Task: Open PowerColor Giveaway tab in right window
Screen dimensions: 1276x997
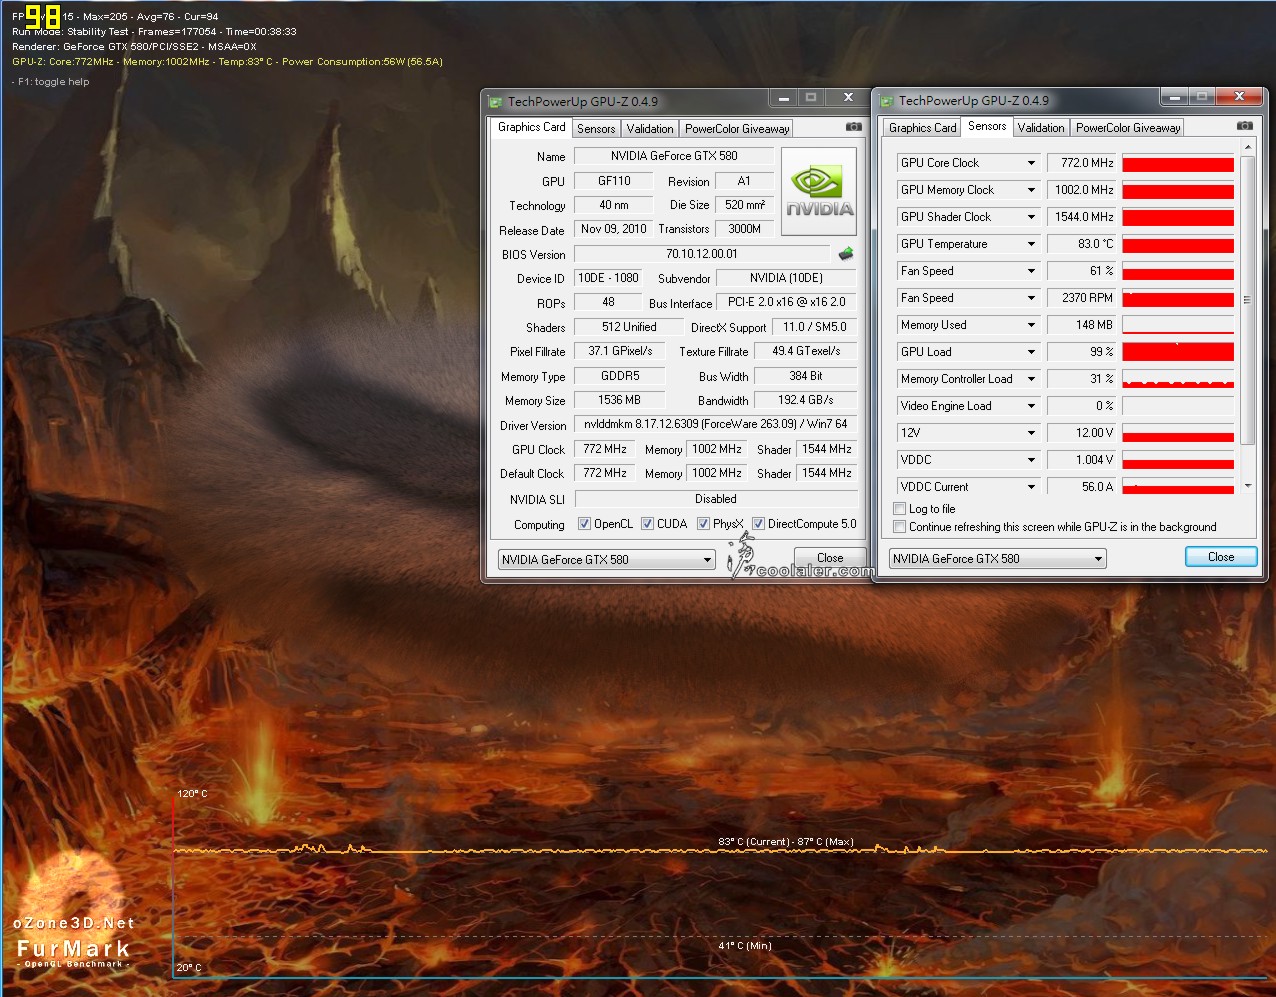Action: (1128, 128)
